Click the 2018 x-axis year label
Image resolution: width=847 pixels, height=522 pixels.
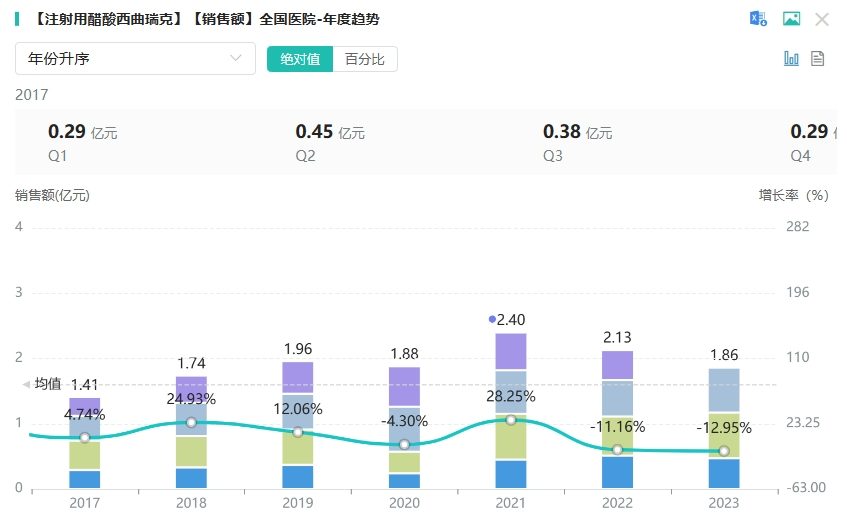191,503
